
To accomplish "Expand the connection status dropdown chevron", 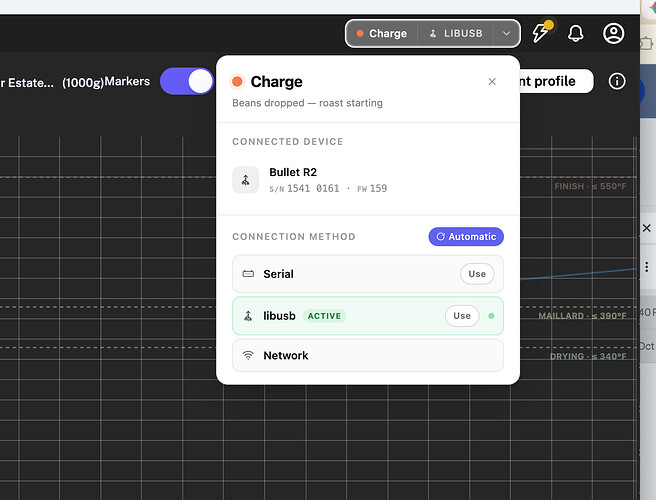I will pyautogui.click(x=506, y=33).
